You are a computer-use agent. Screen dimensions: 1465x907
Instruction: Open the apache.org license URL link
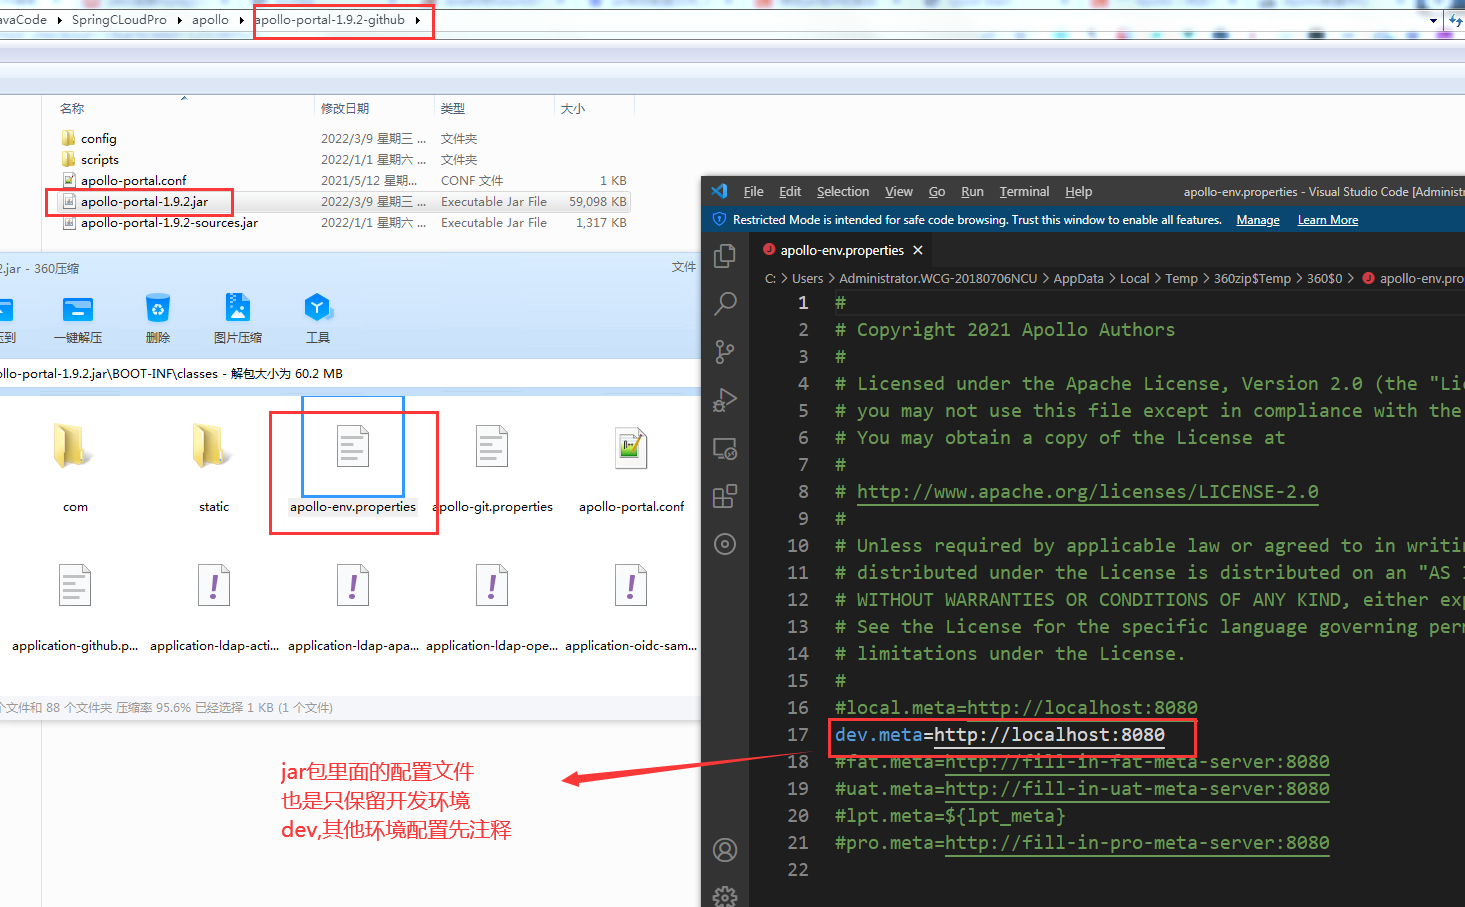[1087, 492]
